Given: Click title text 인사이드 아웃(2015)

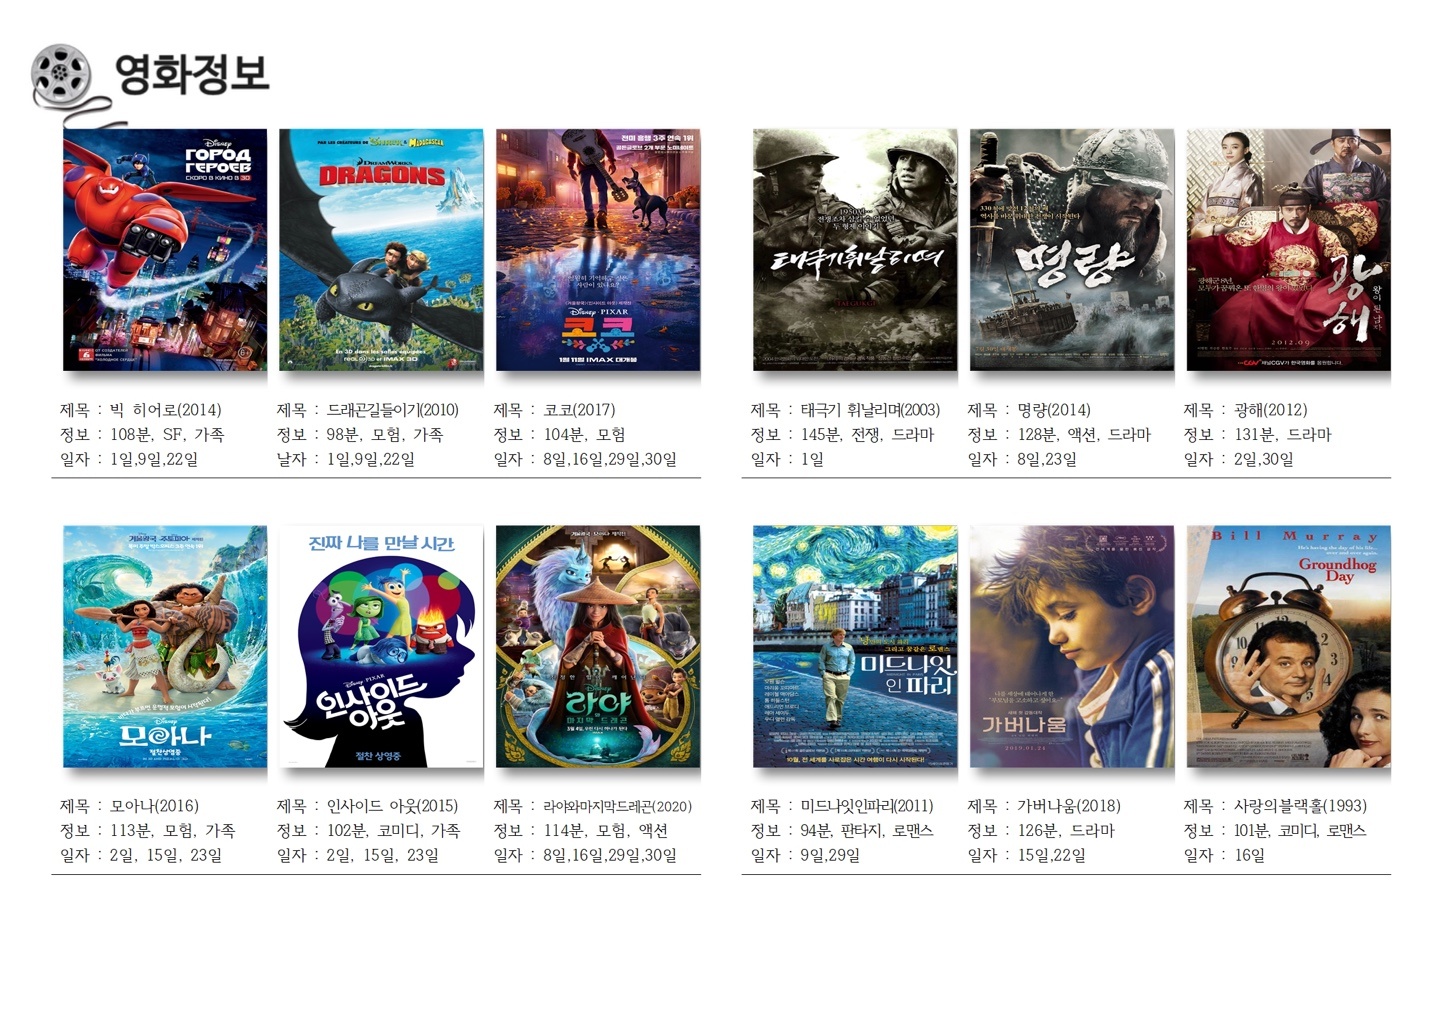Looking at the screenshot, I should [393, 806].
